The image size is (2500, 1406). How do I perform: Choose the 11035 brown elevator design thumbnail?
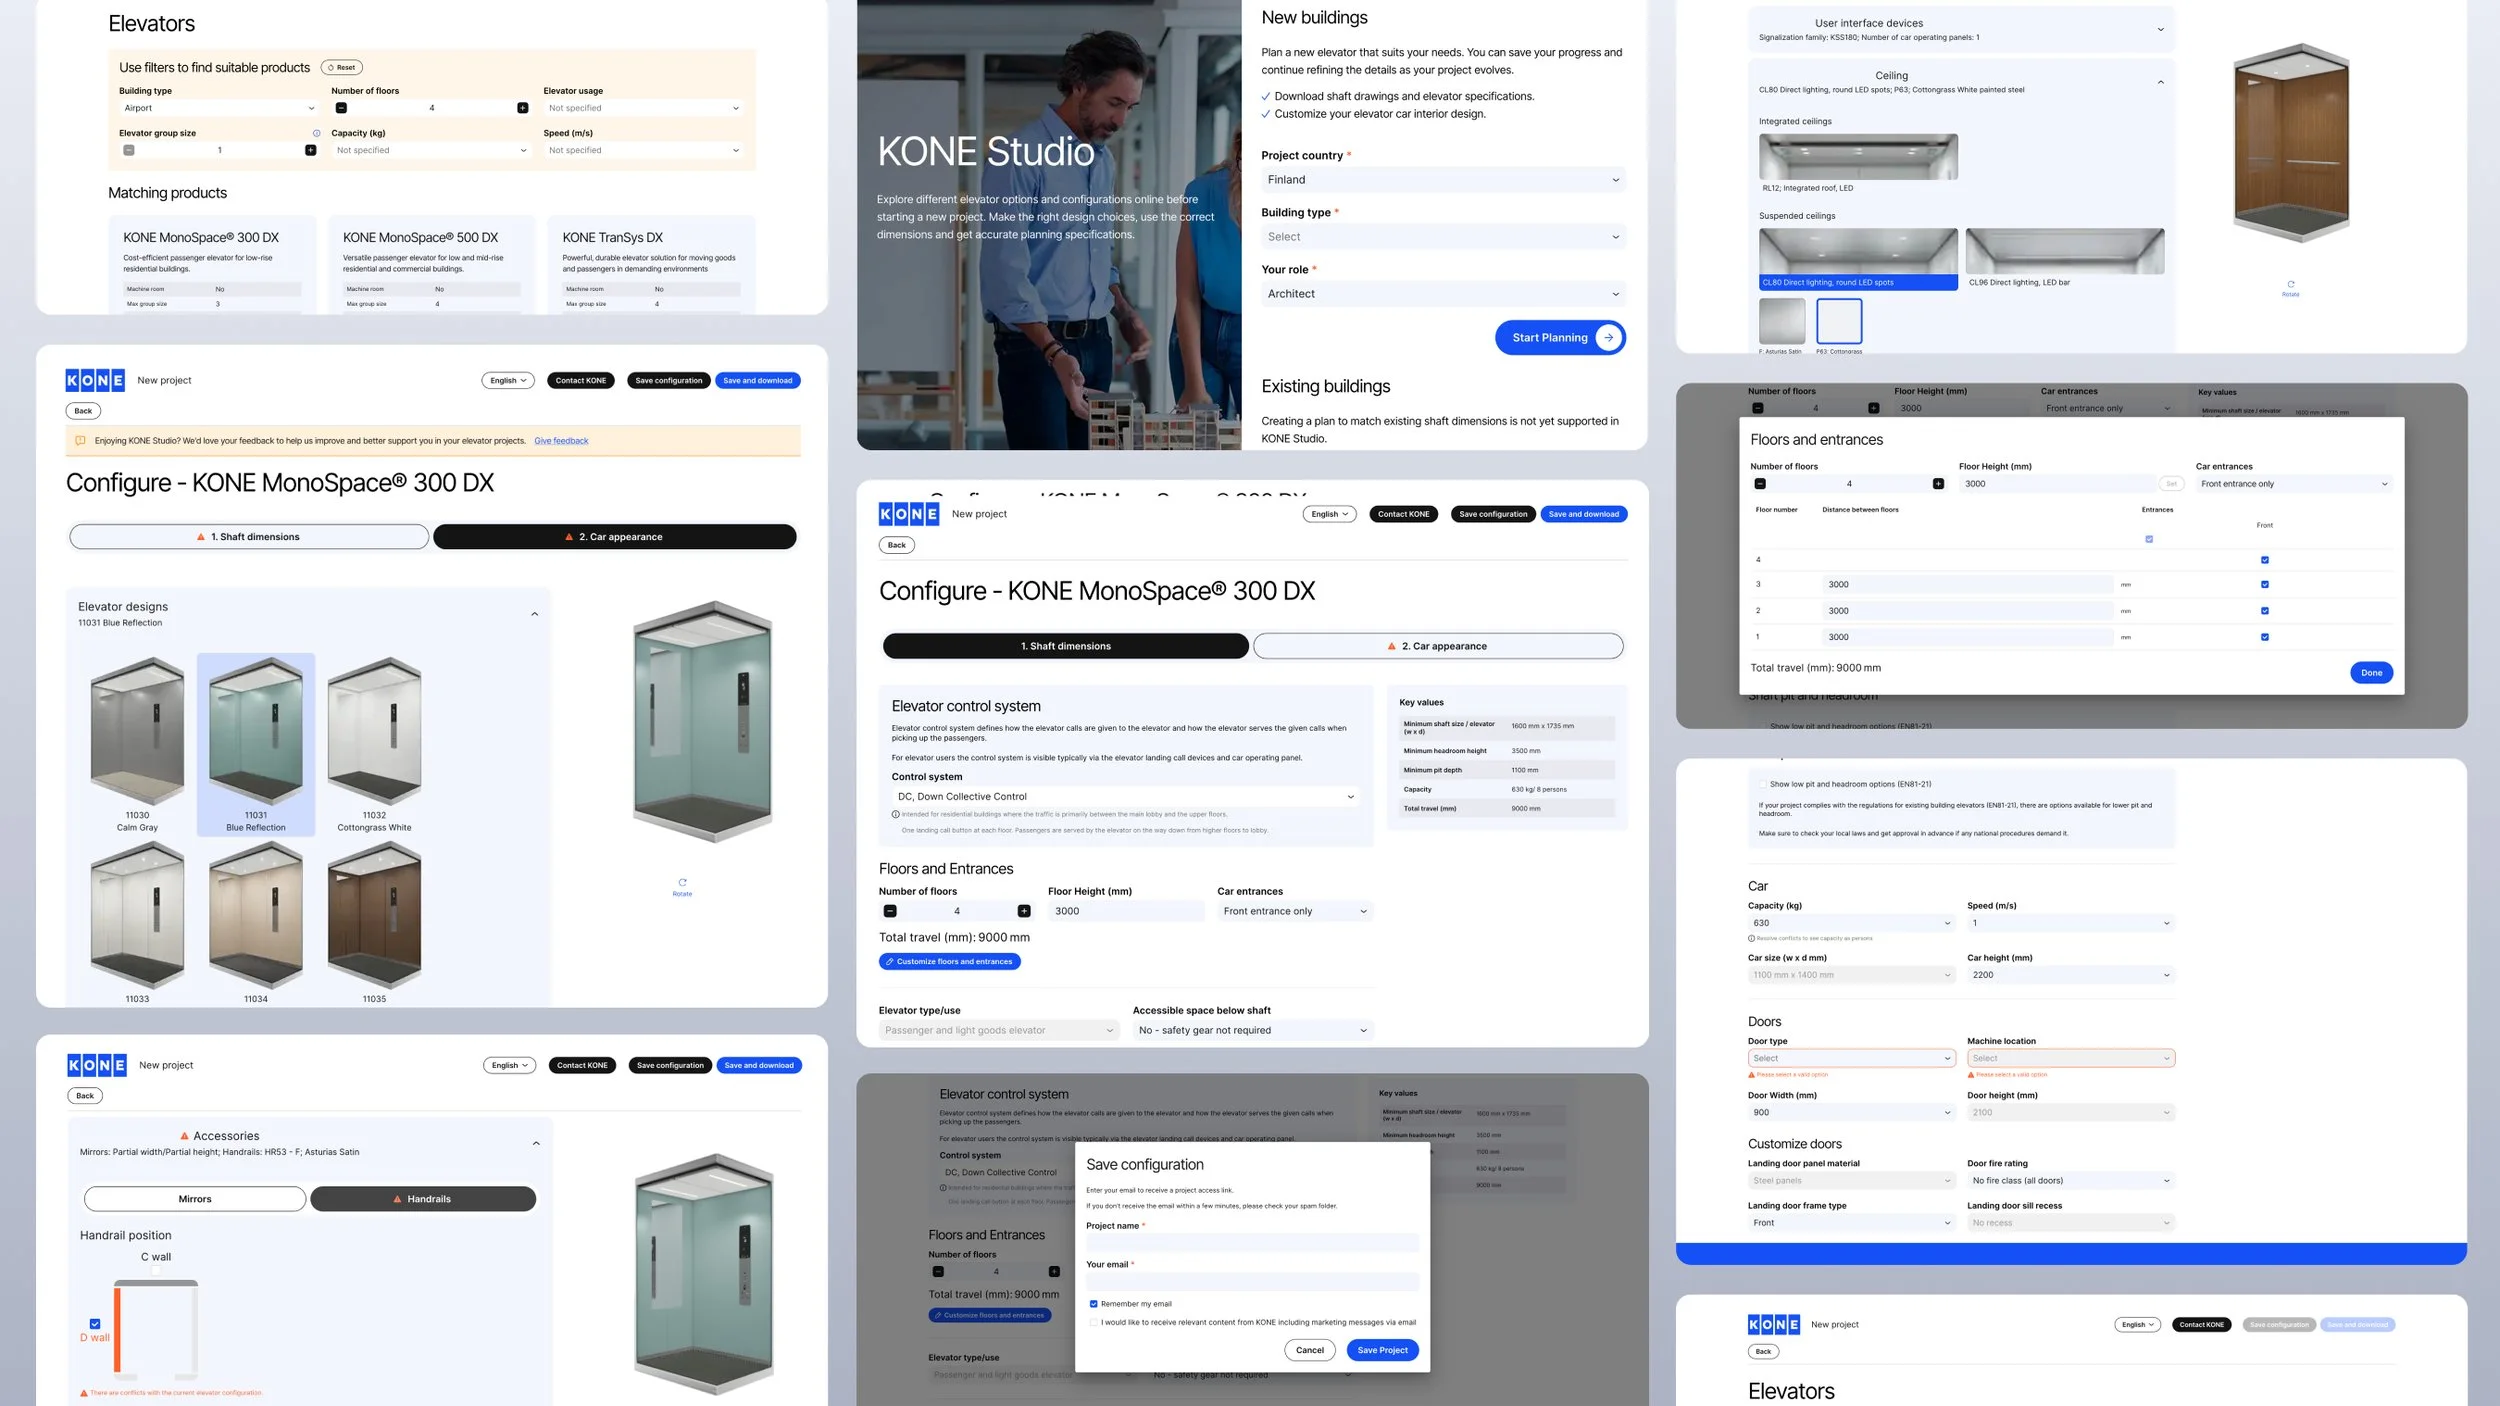[x=374, y=915]
